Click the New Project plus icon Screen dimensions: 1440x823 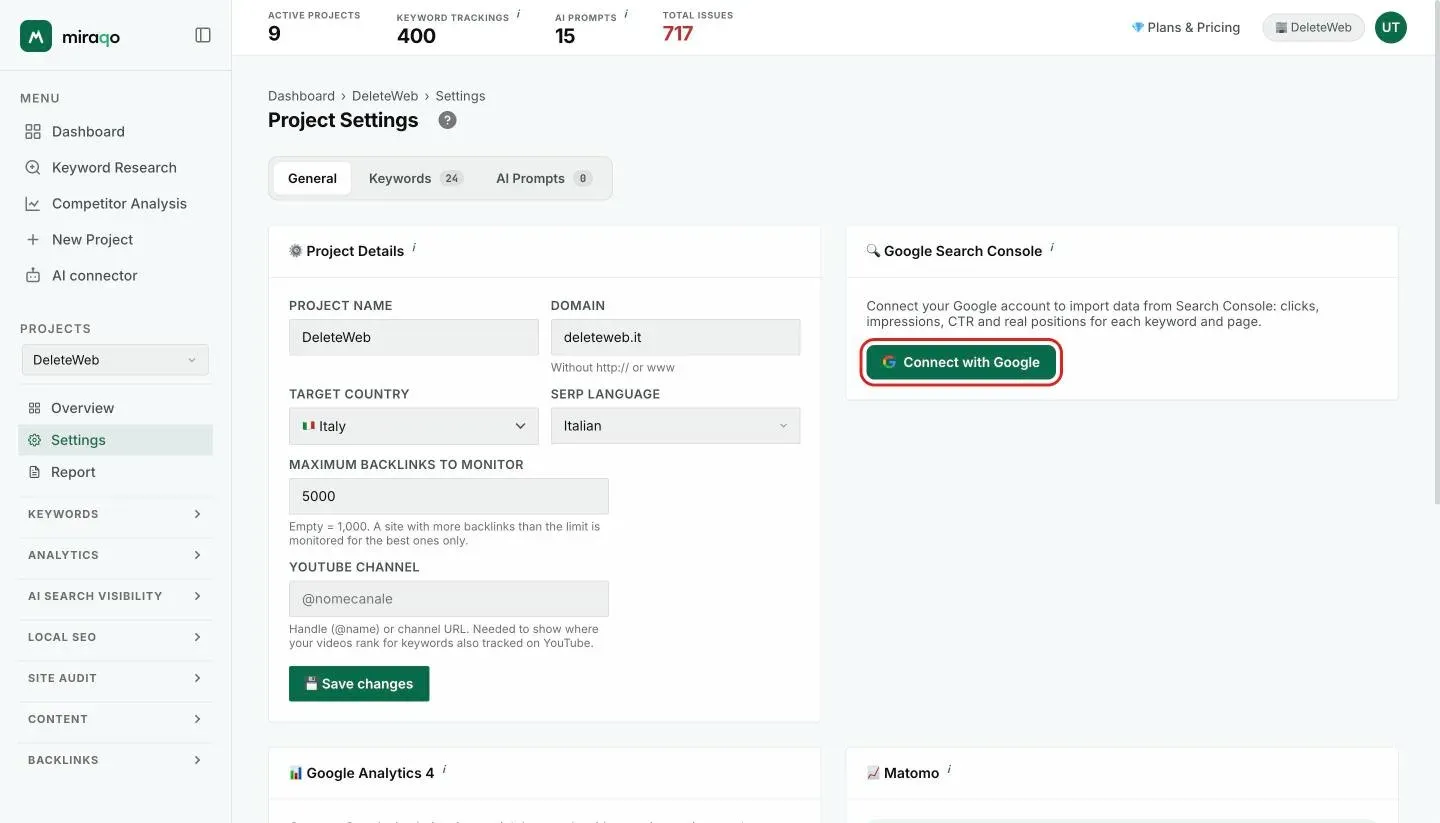click(x=33, y=239)
